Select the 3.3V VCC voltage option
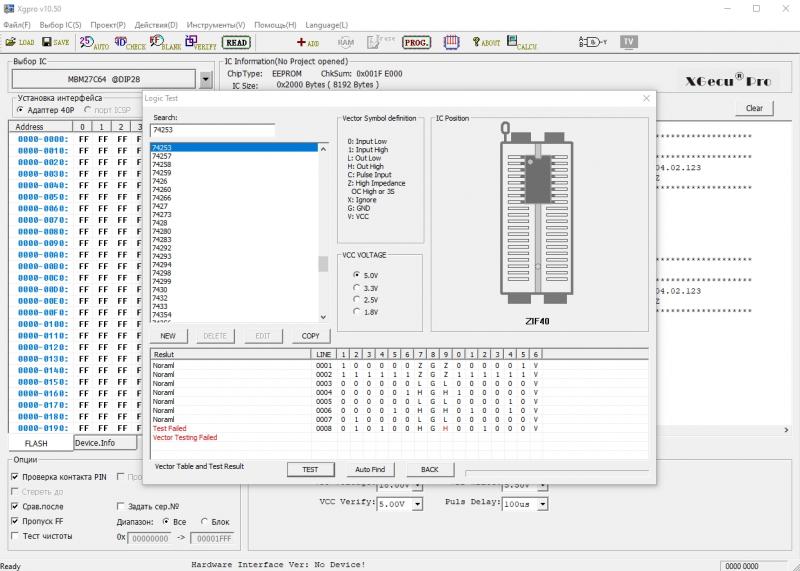The image size is (800, 571). (x=358, y=287)
